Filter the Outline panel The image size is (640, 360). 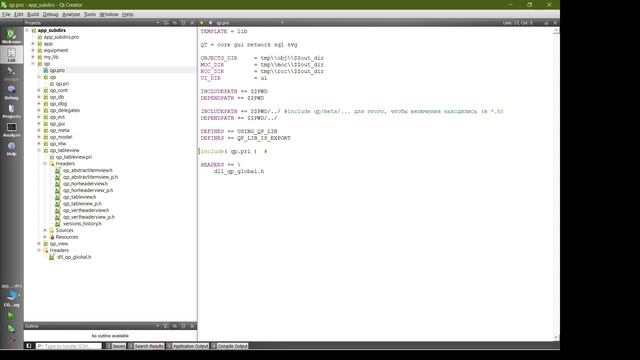point(166,326)
